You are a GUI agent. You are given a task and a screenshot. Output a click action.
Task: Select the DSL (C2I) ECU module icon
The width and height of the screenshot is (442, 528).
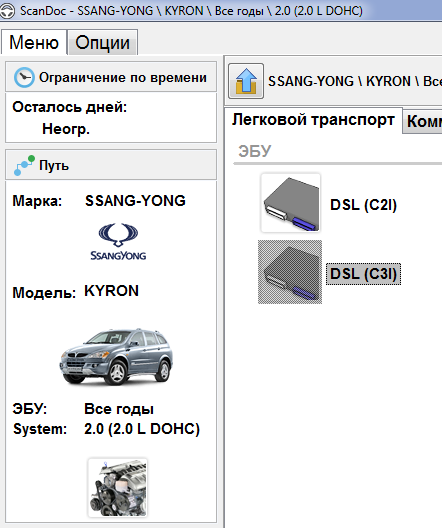point(291,203)
